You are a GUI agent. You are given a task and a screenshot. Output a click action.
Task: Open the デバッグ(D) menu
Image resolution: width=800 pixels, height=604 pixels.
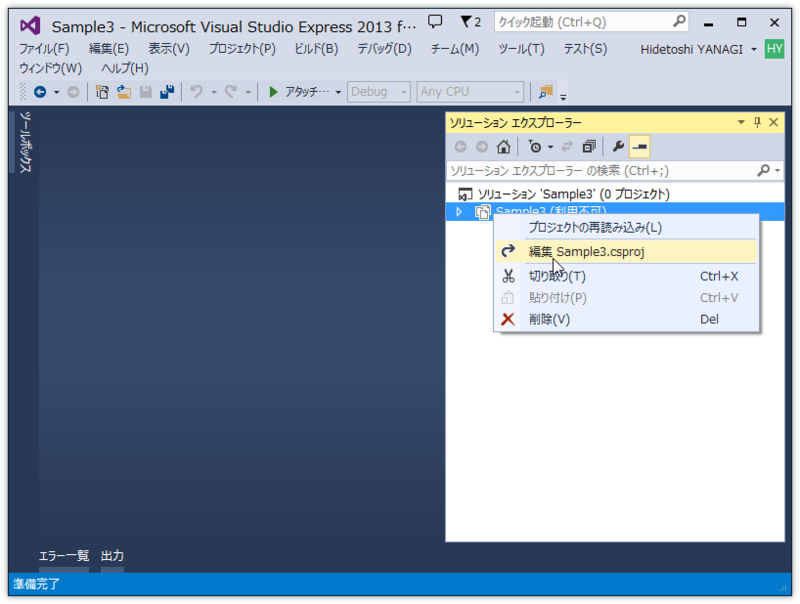tap(384, 49)
